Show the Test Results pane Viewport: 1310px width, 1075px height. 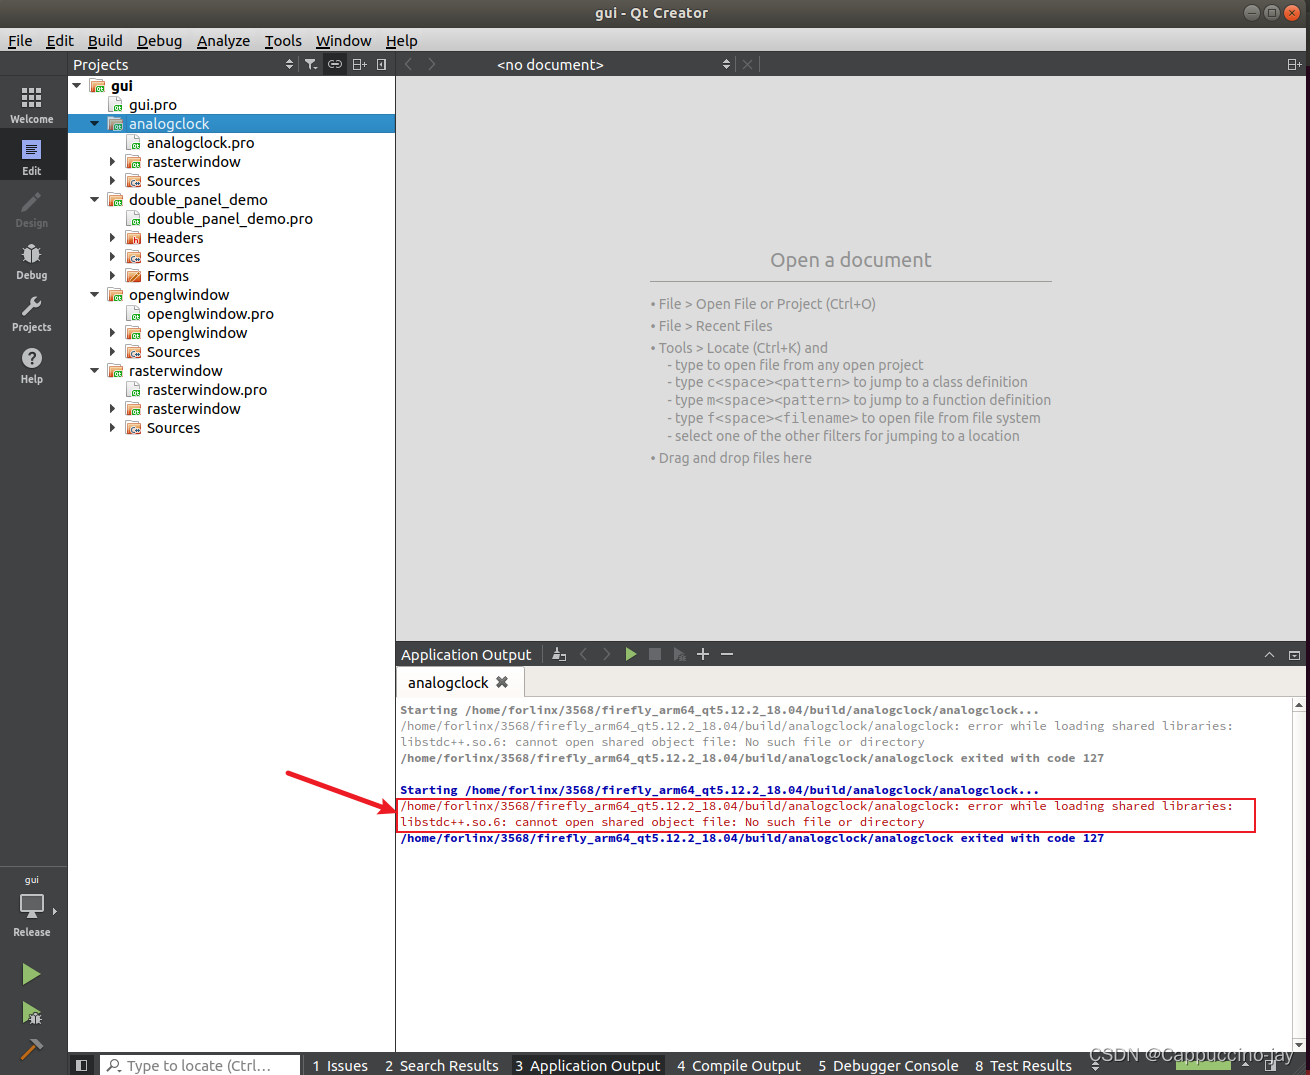coord(1024,1065)
